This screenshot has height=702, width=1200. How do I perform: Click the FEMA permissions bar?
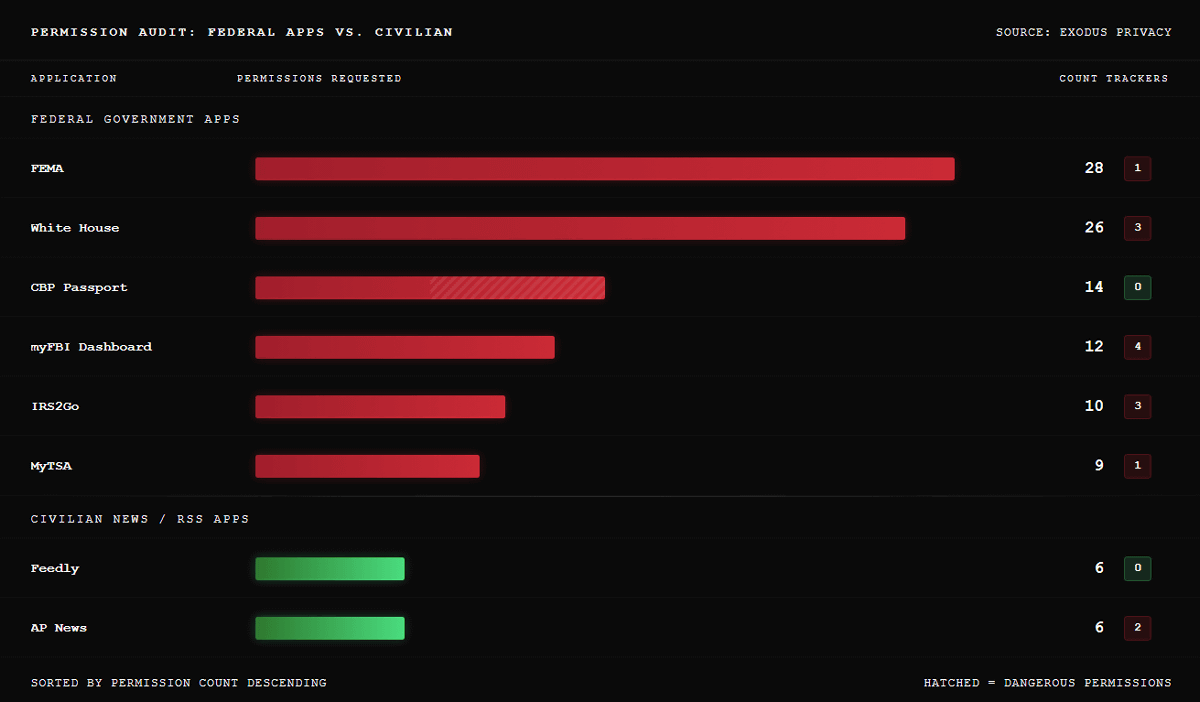[x=605, y=169]
